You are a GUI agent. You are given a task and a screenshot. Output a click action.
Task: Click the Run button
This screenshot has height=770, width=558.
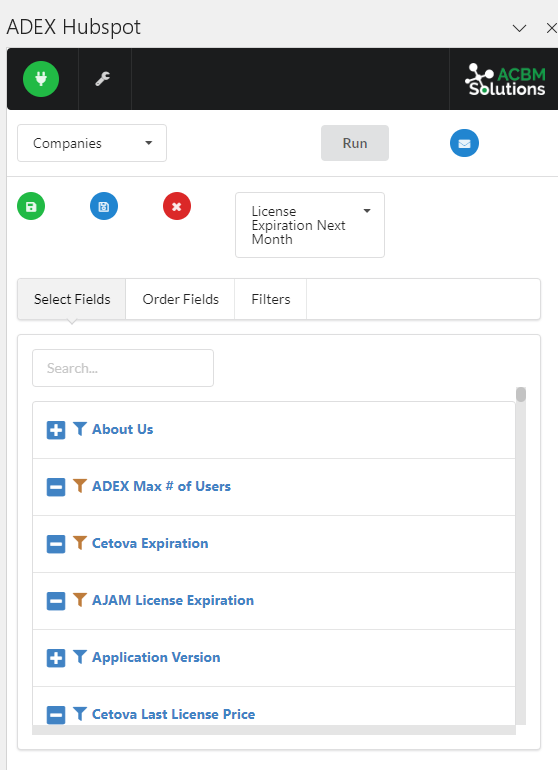point(355,143)
